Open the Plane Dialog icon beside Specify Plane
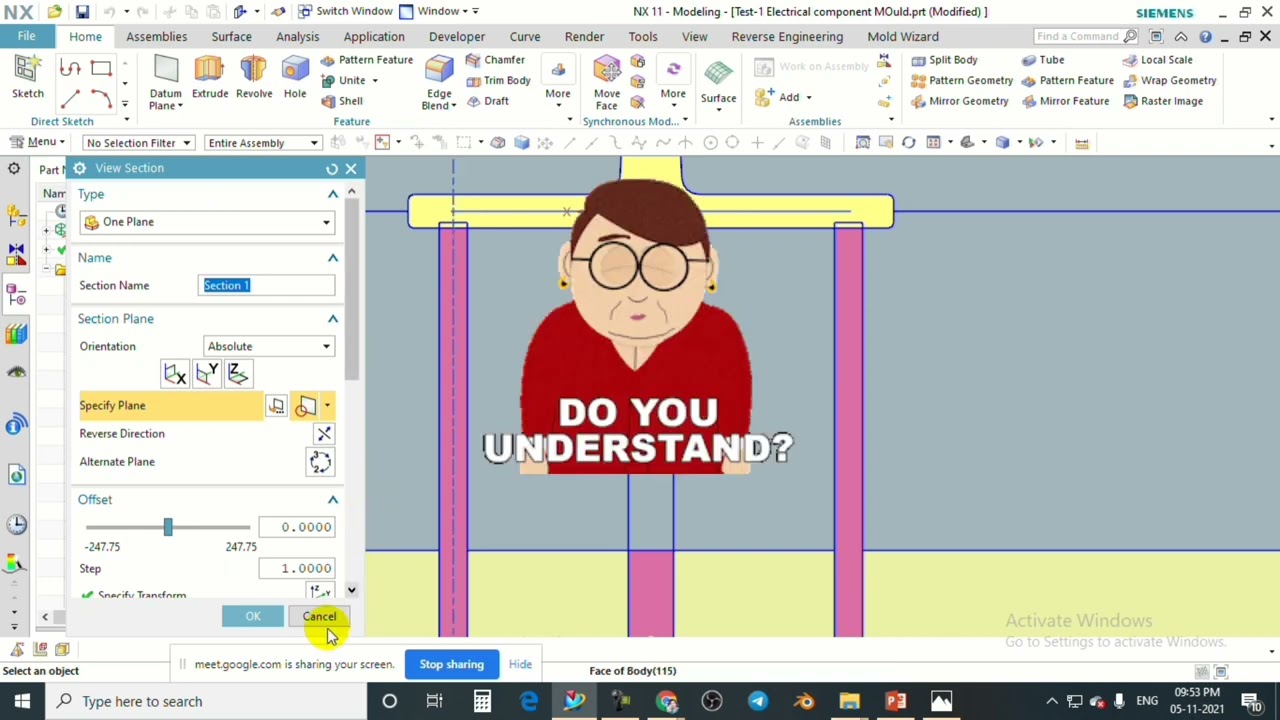Image resolution: width=1280 pixels, height=720 pixels. click(x=276, y=406)
